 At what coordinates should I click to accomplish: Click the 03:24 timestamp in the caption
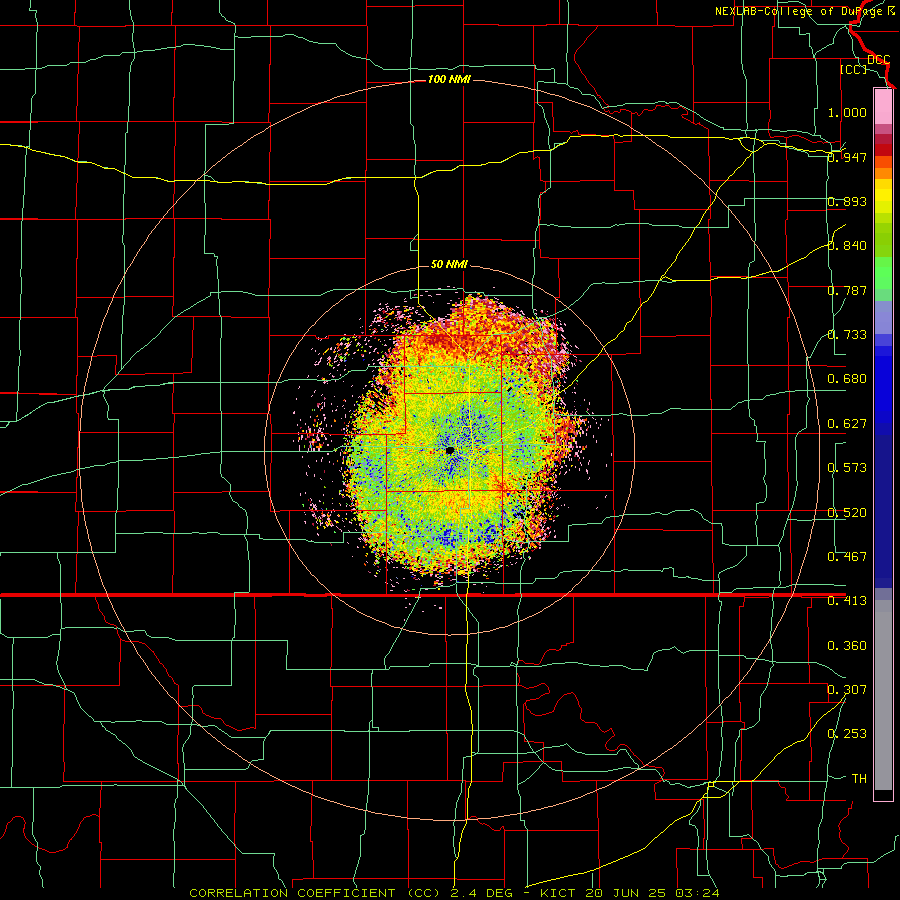(x=698, y=893)
